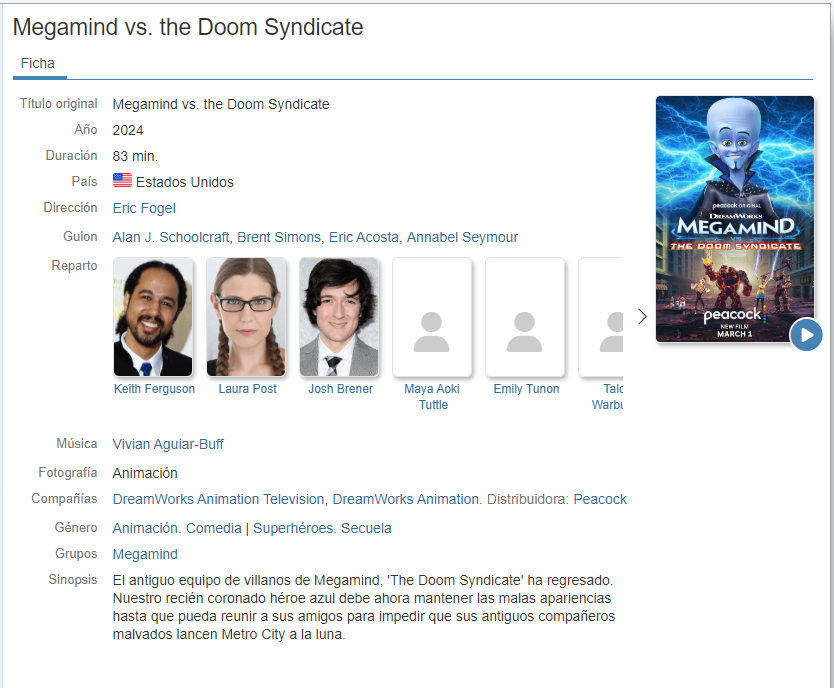Select Emily Tunon placeholder avatar
Image resolution: width=834 pixels, height=688 pixels.
tap(525, 317)
